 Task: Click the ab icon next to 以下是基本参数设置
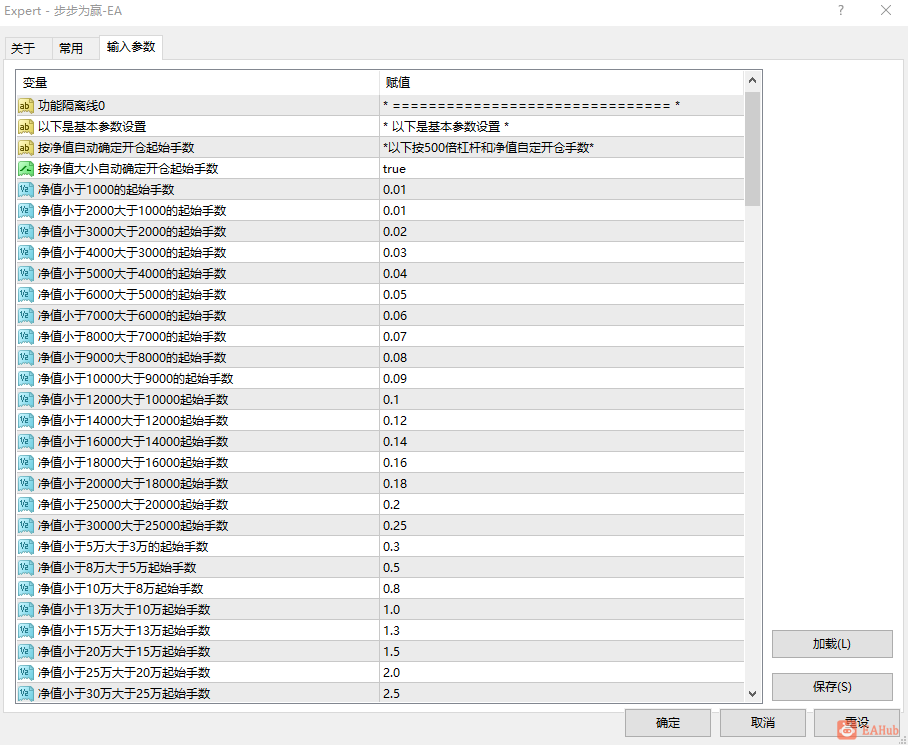[26, 126]
